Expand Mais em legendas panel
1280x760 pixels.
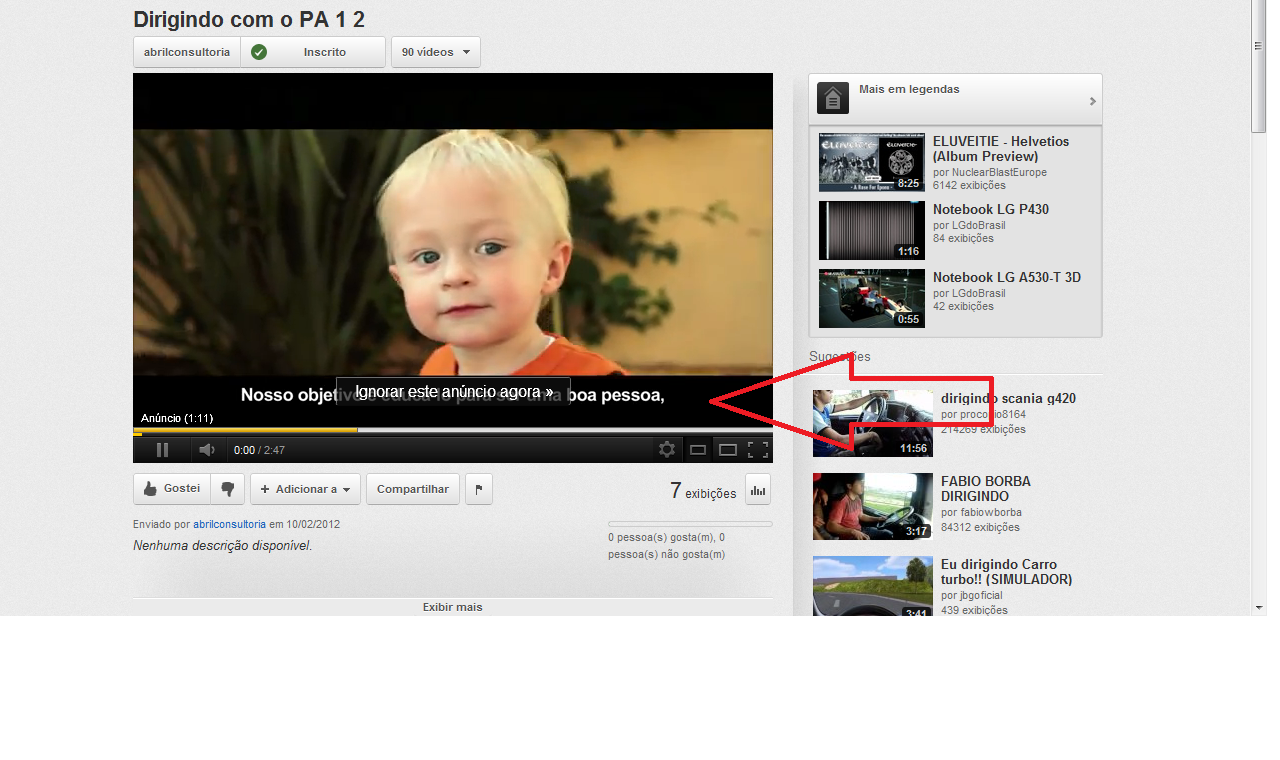[955, 98]
